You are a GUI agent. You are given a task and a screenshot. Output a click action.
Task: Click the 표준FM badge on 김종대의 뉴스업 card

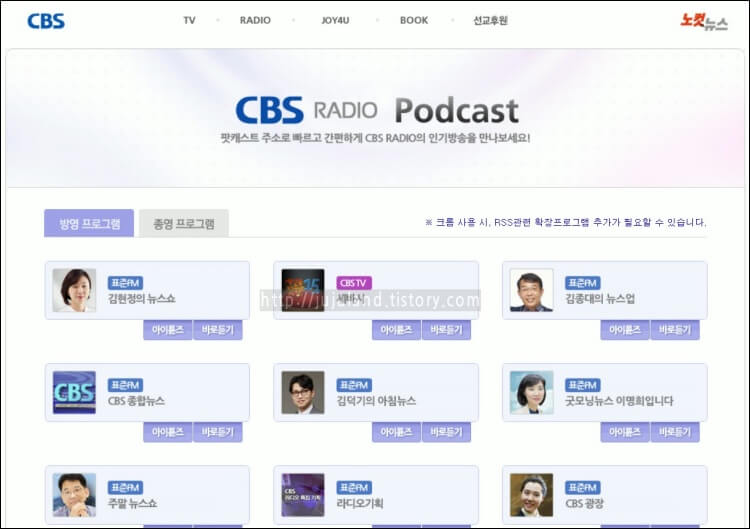[x=583, y=283]
